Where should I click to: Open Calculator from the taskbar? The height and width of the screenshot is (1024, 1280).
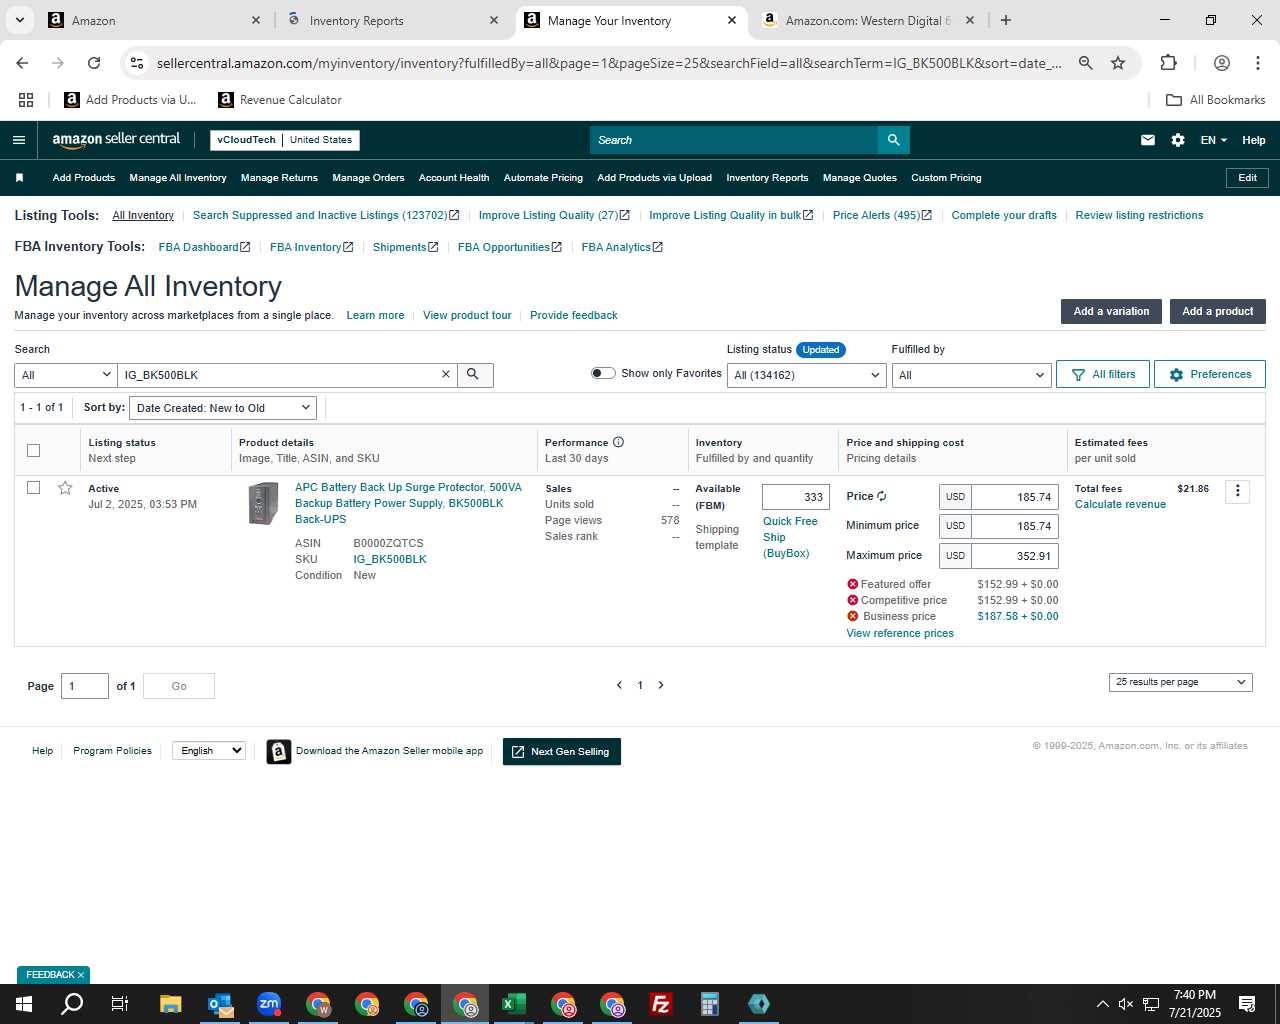coord(709,1004)
